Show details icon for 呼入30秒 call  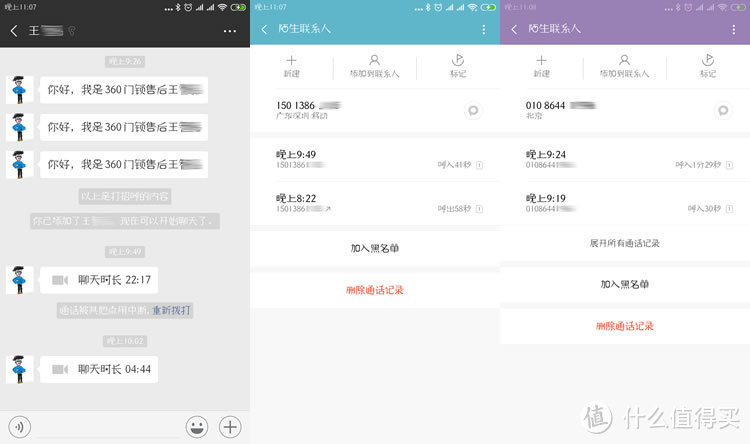[x=729, y=209]
